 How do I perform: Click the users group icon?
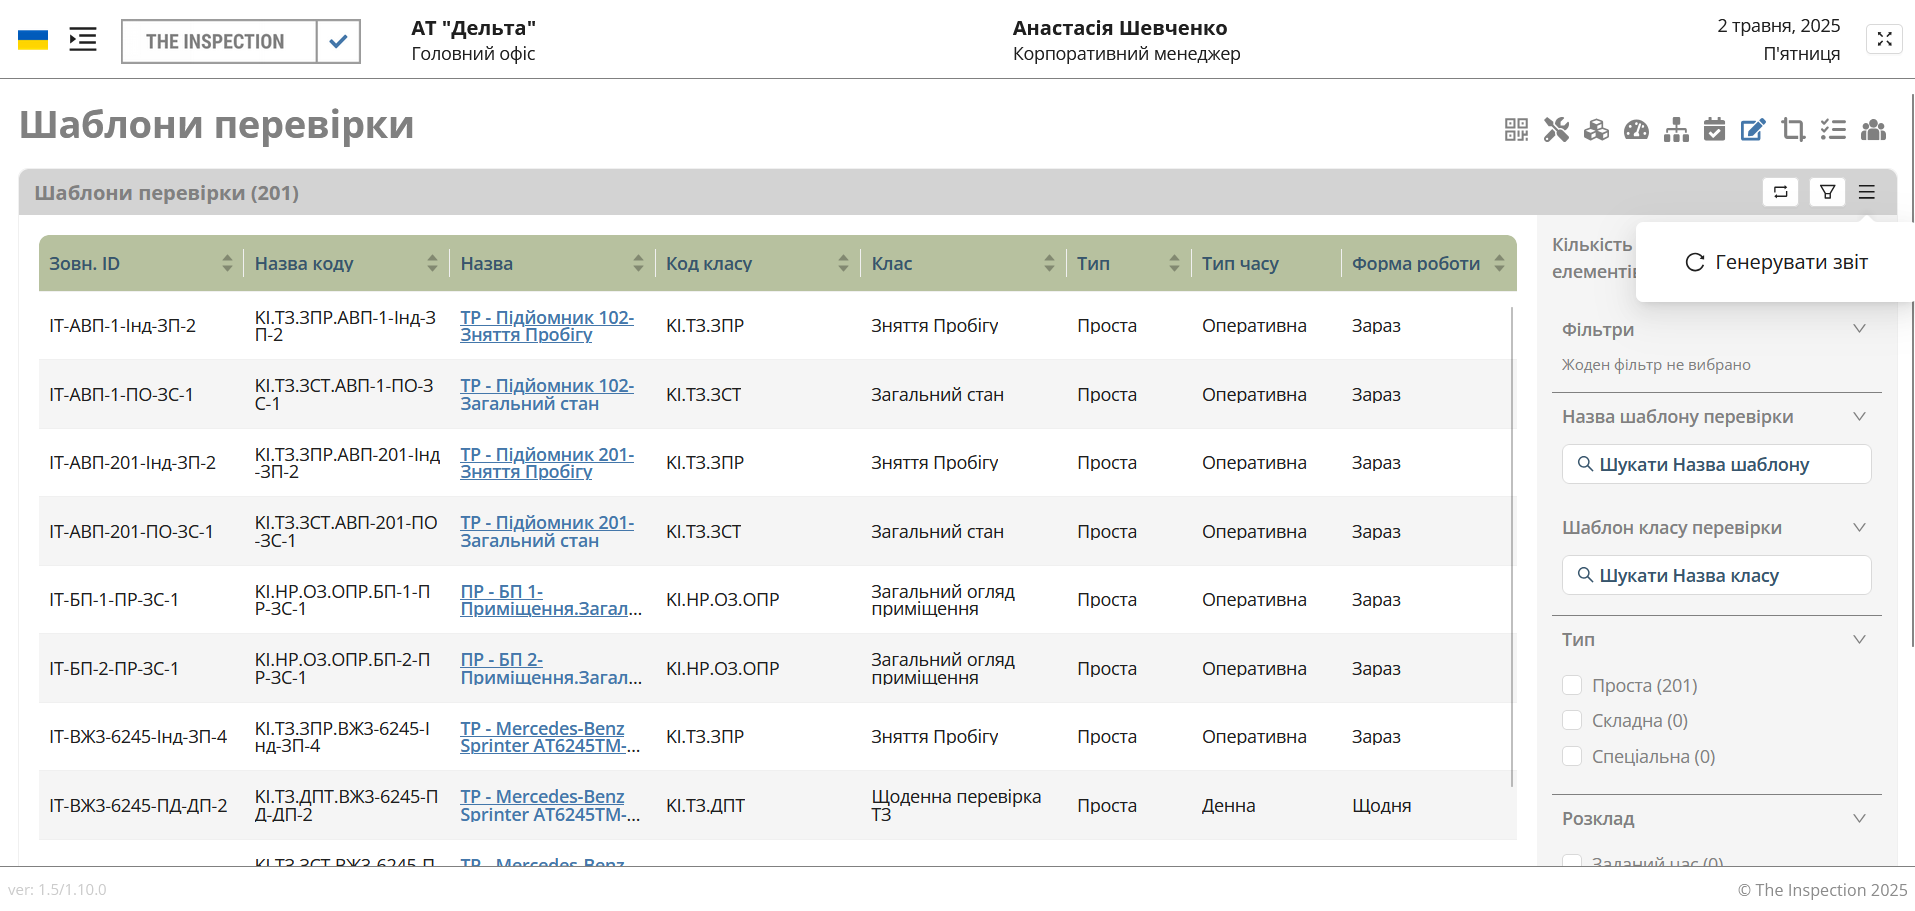(1873, 130)
